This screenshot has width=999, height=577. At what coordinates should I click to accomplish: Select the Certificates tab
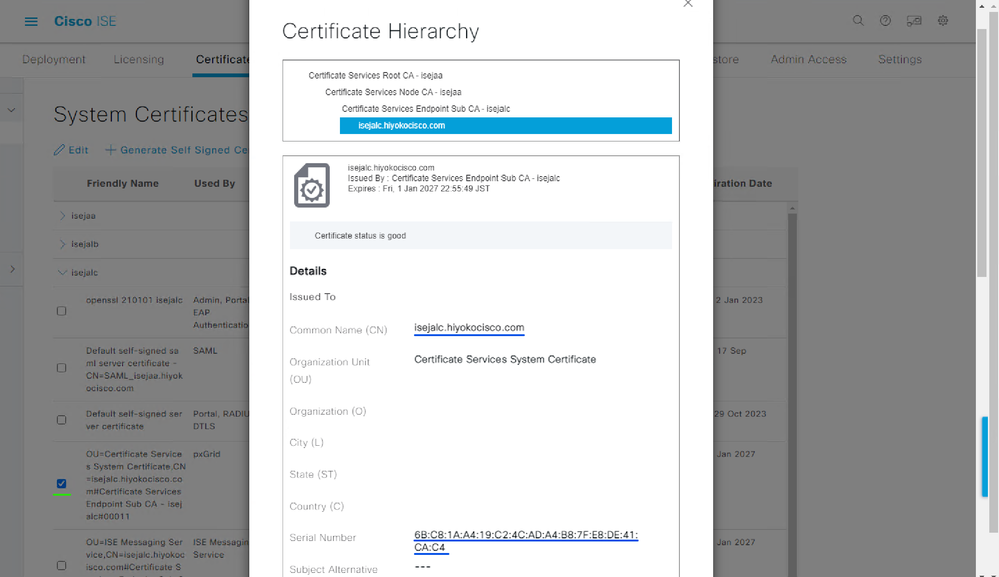click(x=222, y=59)
